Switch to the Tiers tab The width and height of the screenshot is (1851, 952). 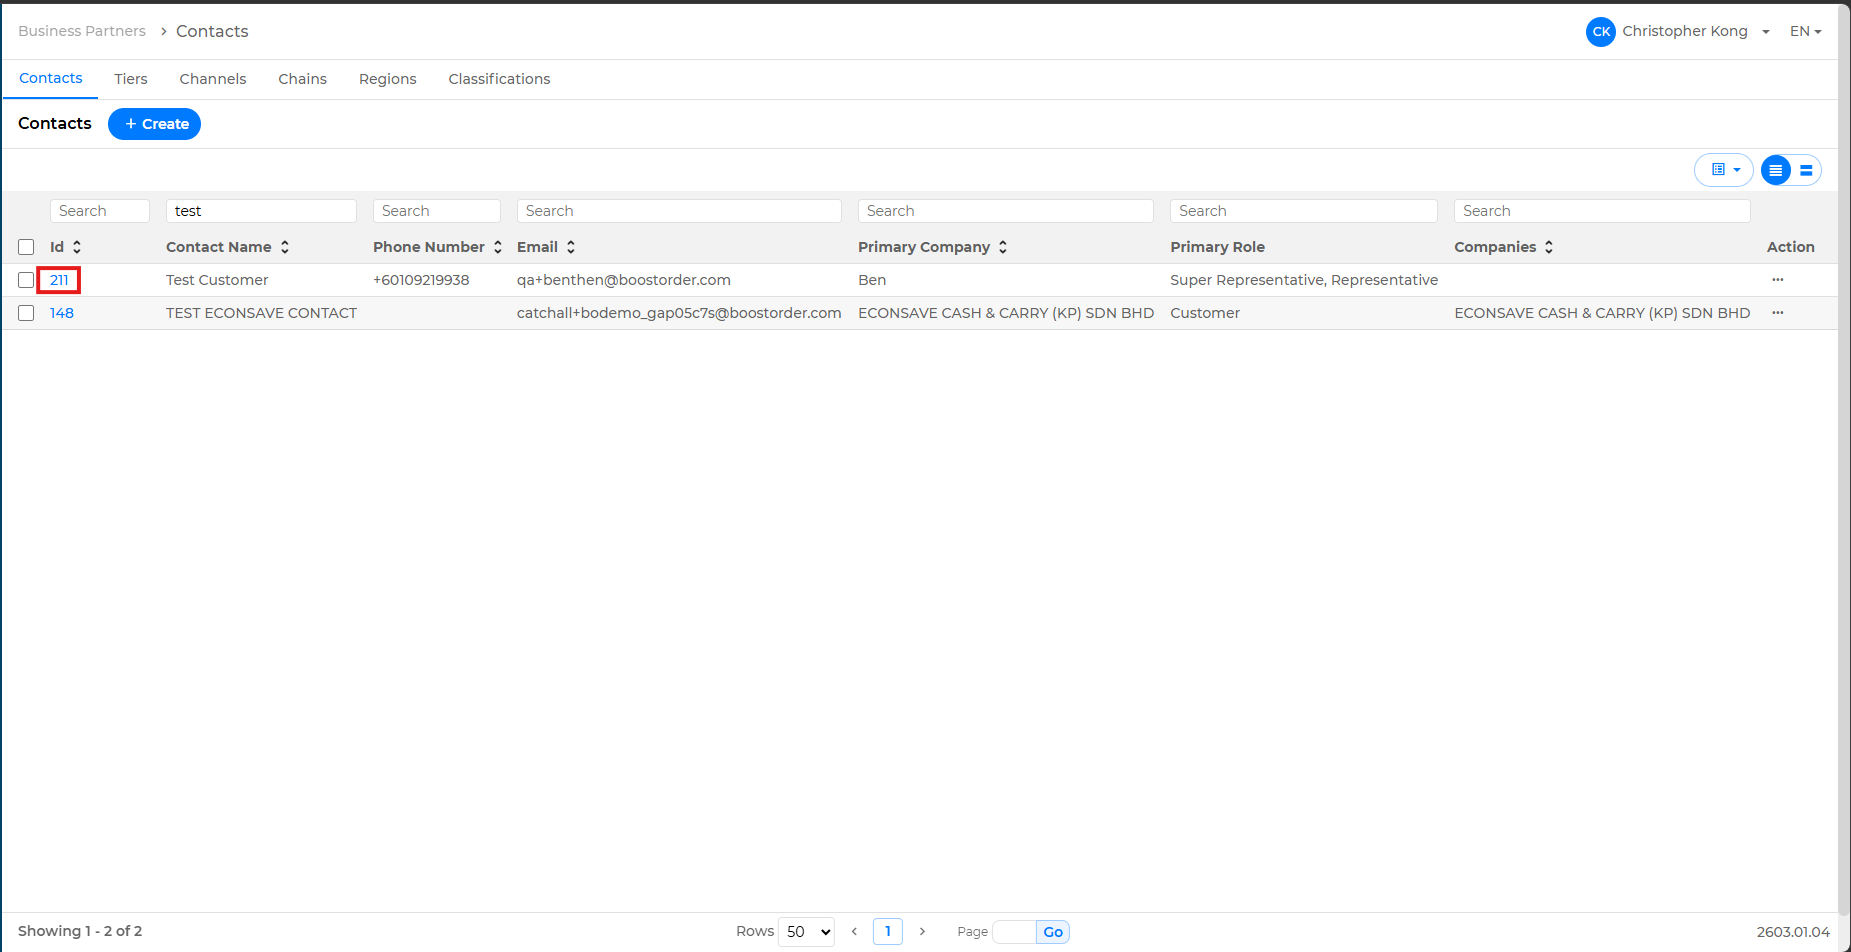(x=130, y=79)
